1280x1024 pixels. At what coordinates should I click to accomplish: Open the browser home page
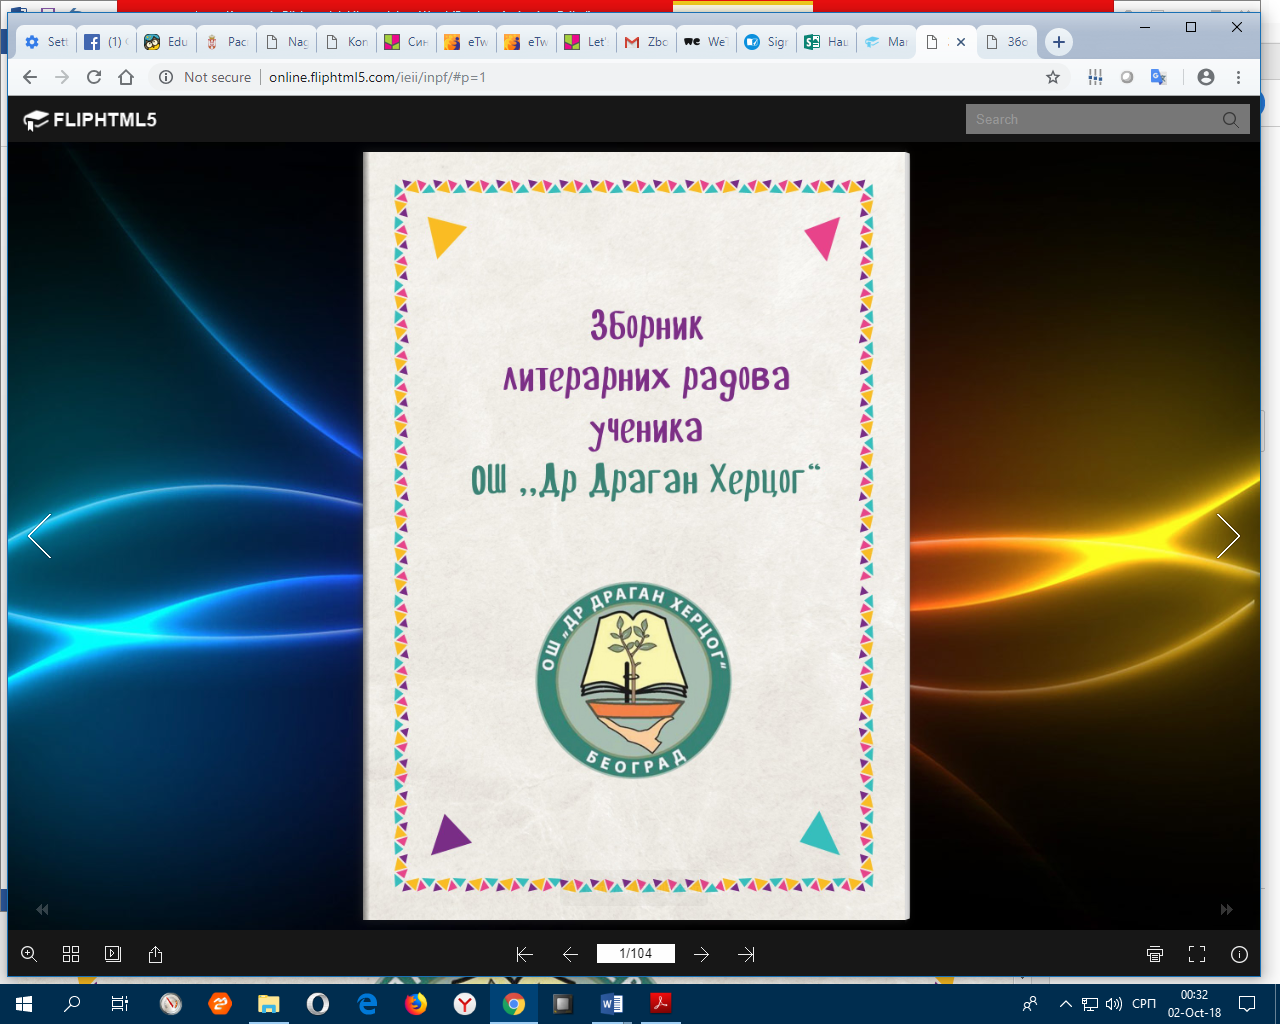pyautogui.click(x=126, y=77)
